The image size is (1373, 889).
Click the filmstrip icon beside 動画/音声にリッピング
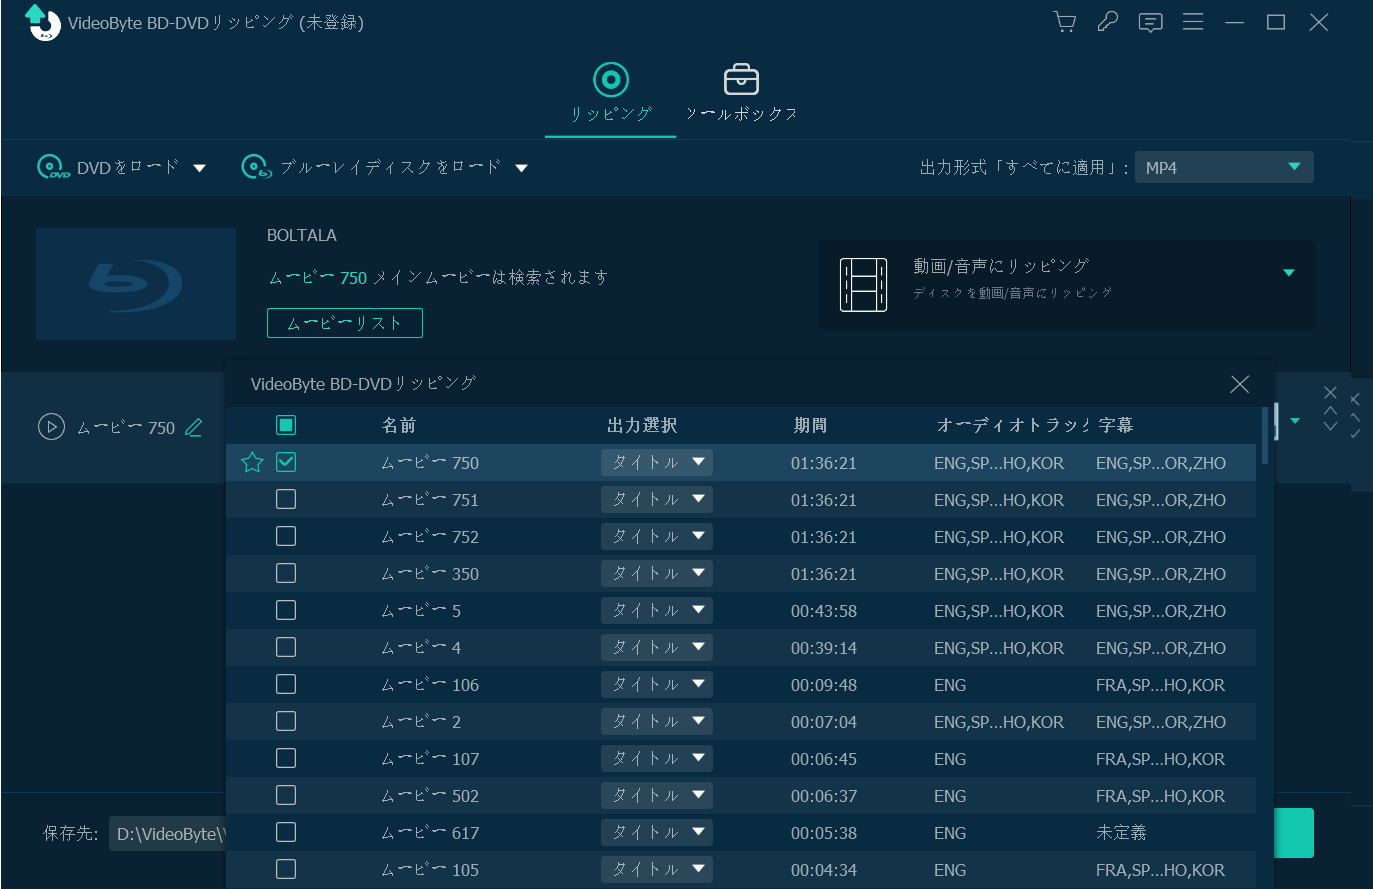(x=864, y=285)
